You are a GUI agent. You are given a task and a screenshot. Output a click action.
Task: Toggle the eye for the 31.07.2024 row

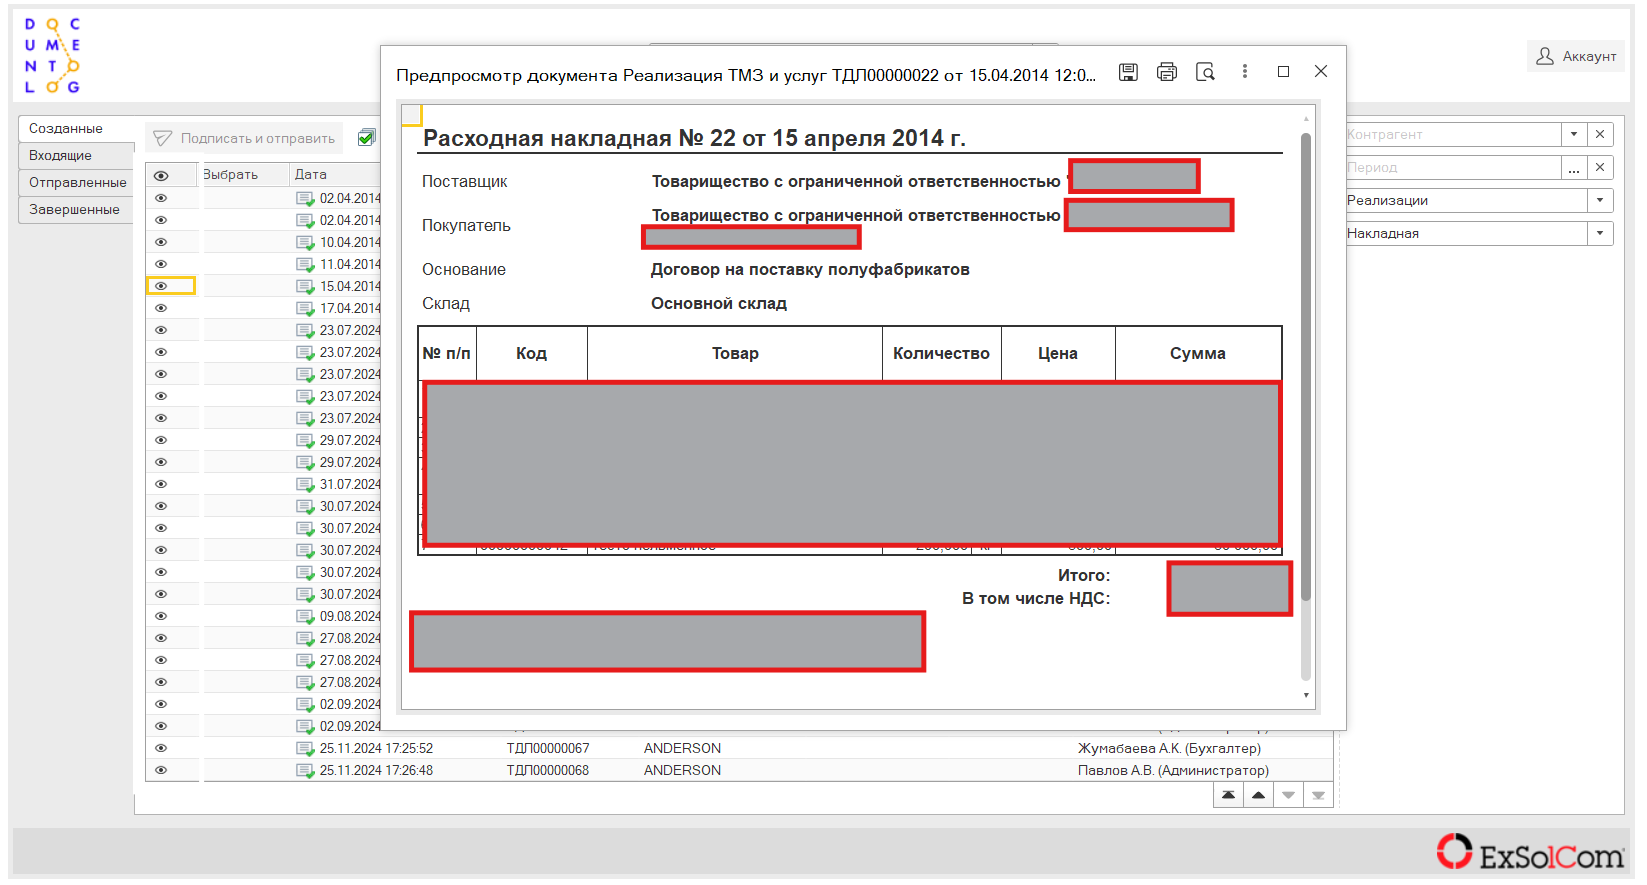160,484
